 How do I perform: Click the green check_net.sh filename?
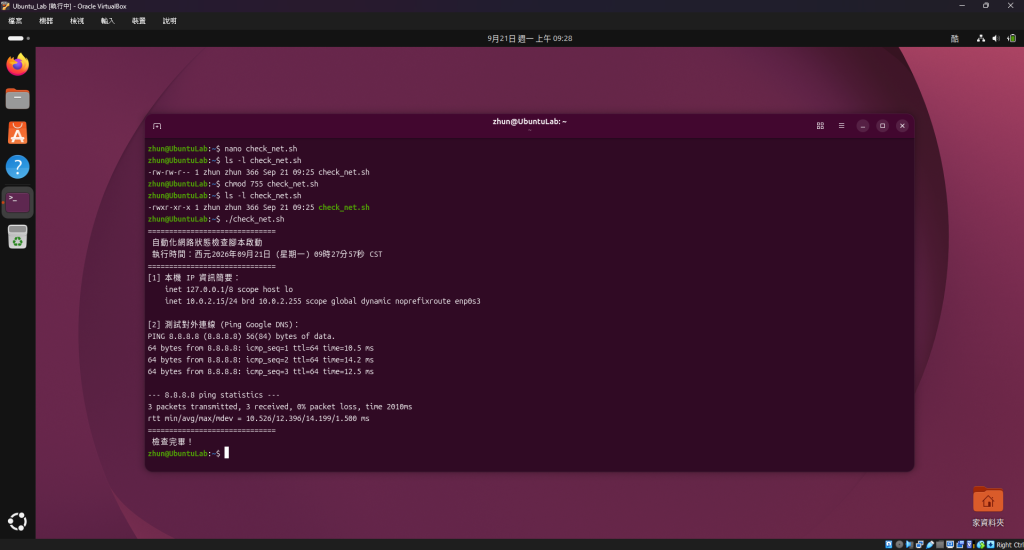tap(344, 208)
